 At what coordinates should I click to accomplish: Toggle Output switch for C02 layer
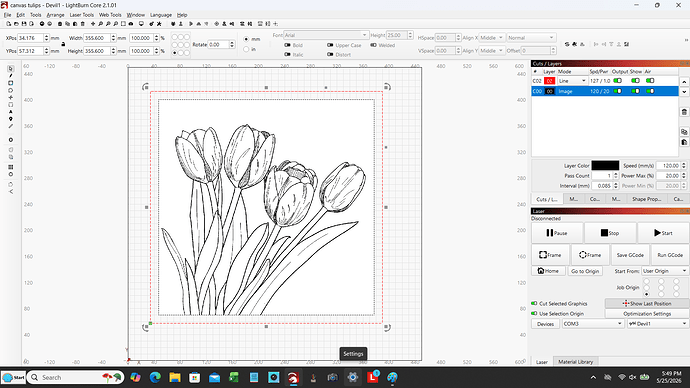pyautogui.click(x=617, y=81)
